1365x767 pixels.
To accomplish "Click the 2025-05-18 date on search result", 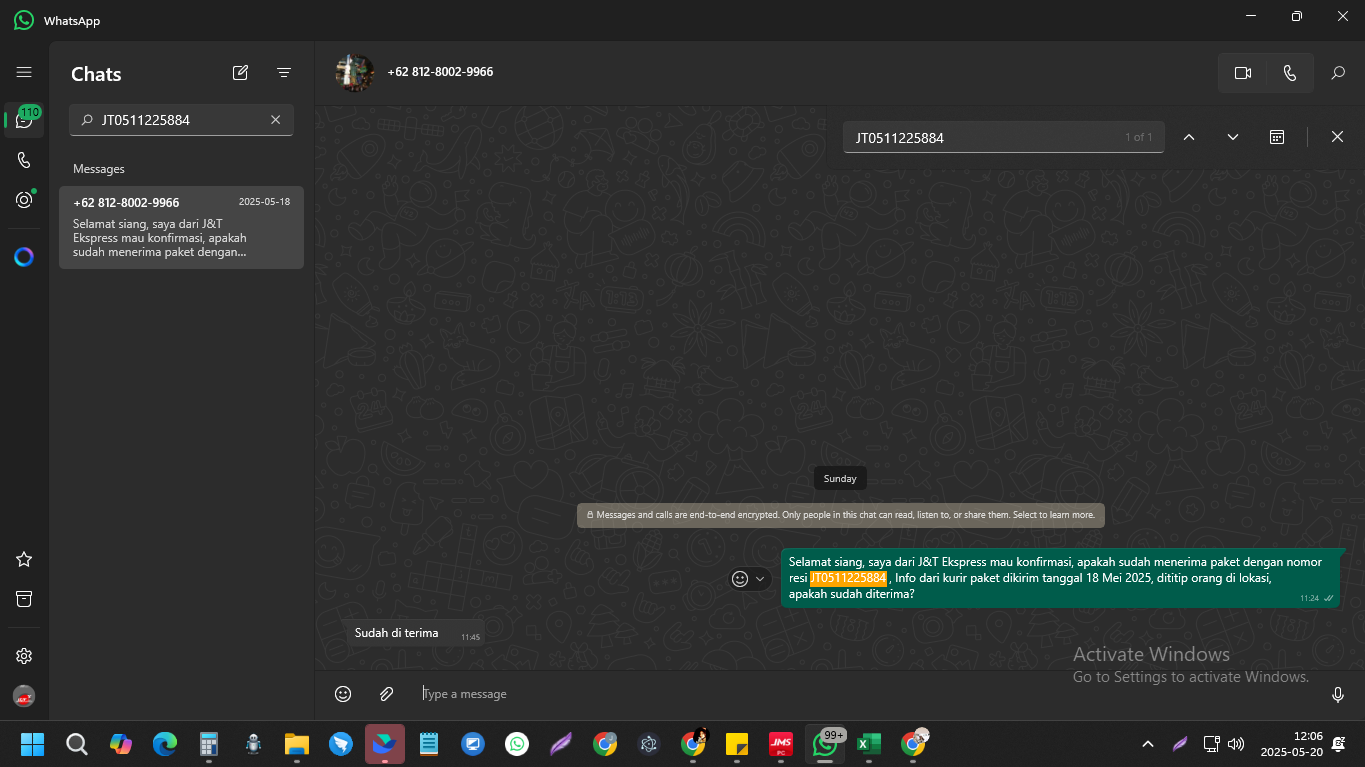I will pyautogui.click(x=264, y=202).
